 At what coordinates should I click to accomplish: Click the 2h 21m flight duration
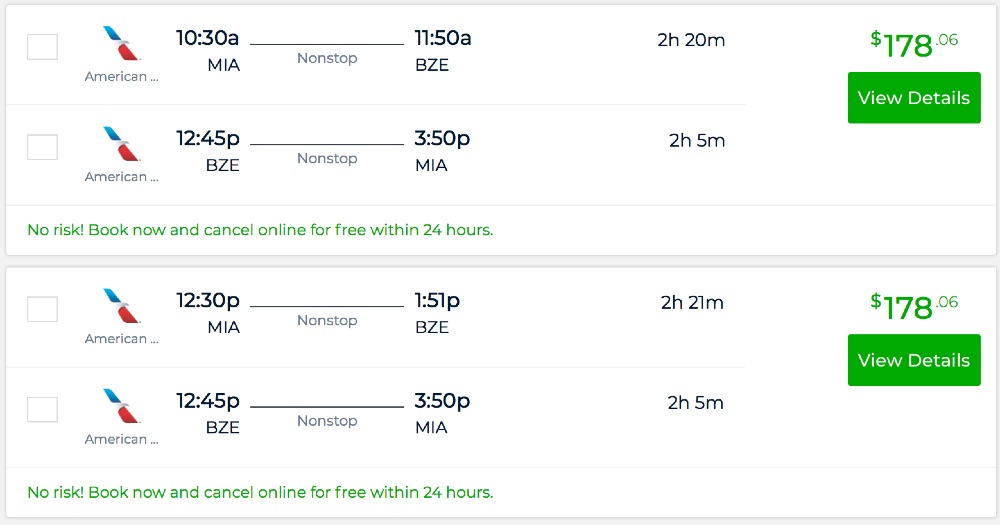click(x=692, y=303)
